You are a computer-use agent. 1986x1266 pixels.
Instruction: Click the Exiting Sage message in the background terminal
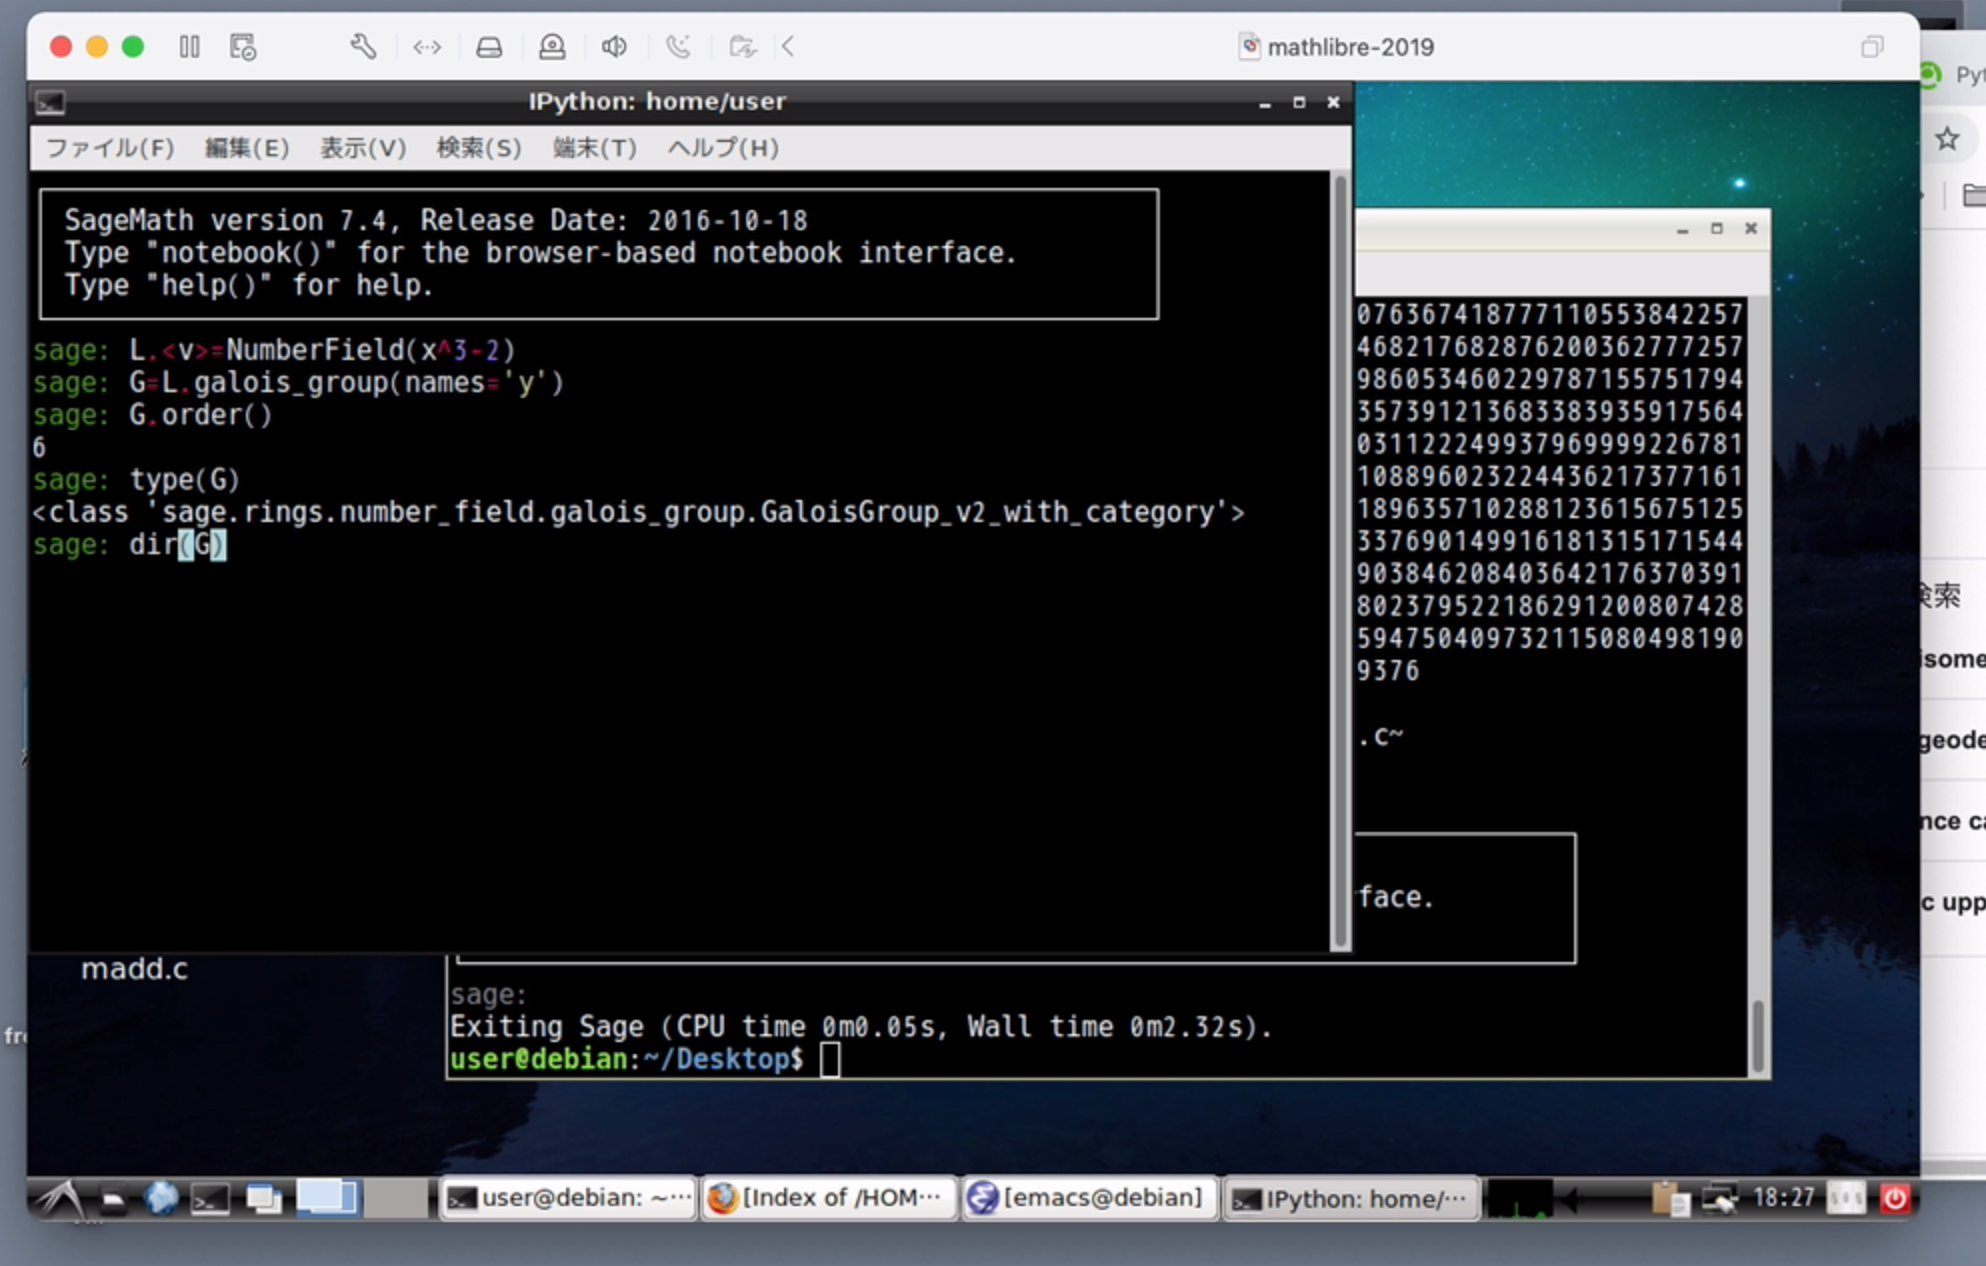pos(860,1027)
